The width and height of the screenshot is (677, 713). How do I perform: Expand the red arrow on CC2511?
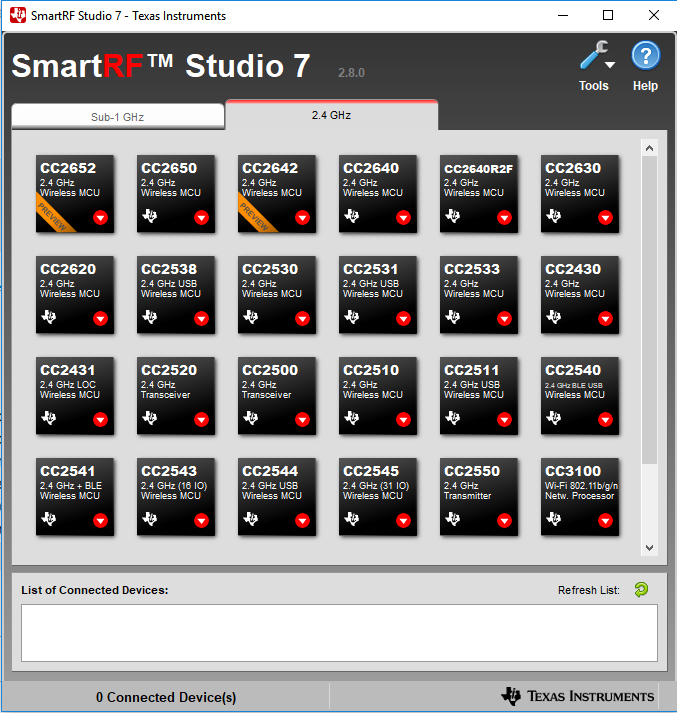point(504,419)
